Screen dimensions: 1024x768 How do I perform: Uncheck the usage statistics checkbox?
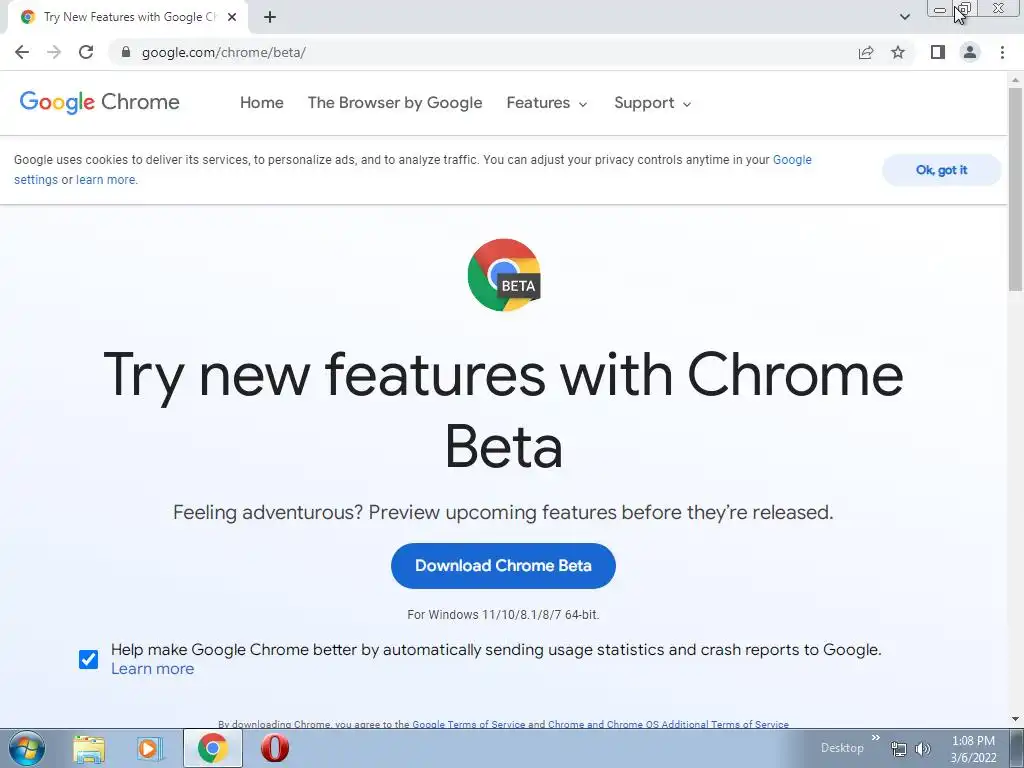click(88, 660)
